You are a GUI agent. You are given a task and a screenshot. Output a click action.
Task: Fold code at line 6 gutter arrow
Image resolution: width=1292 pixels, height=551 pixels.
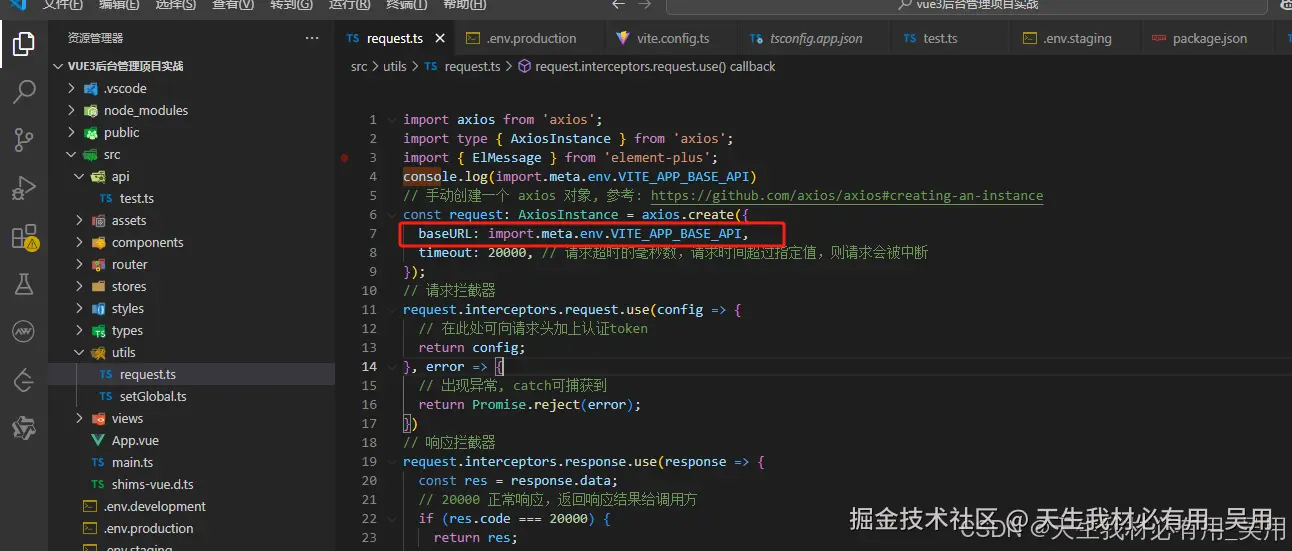(x=391, y=214)
